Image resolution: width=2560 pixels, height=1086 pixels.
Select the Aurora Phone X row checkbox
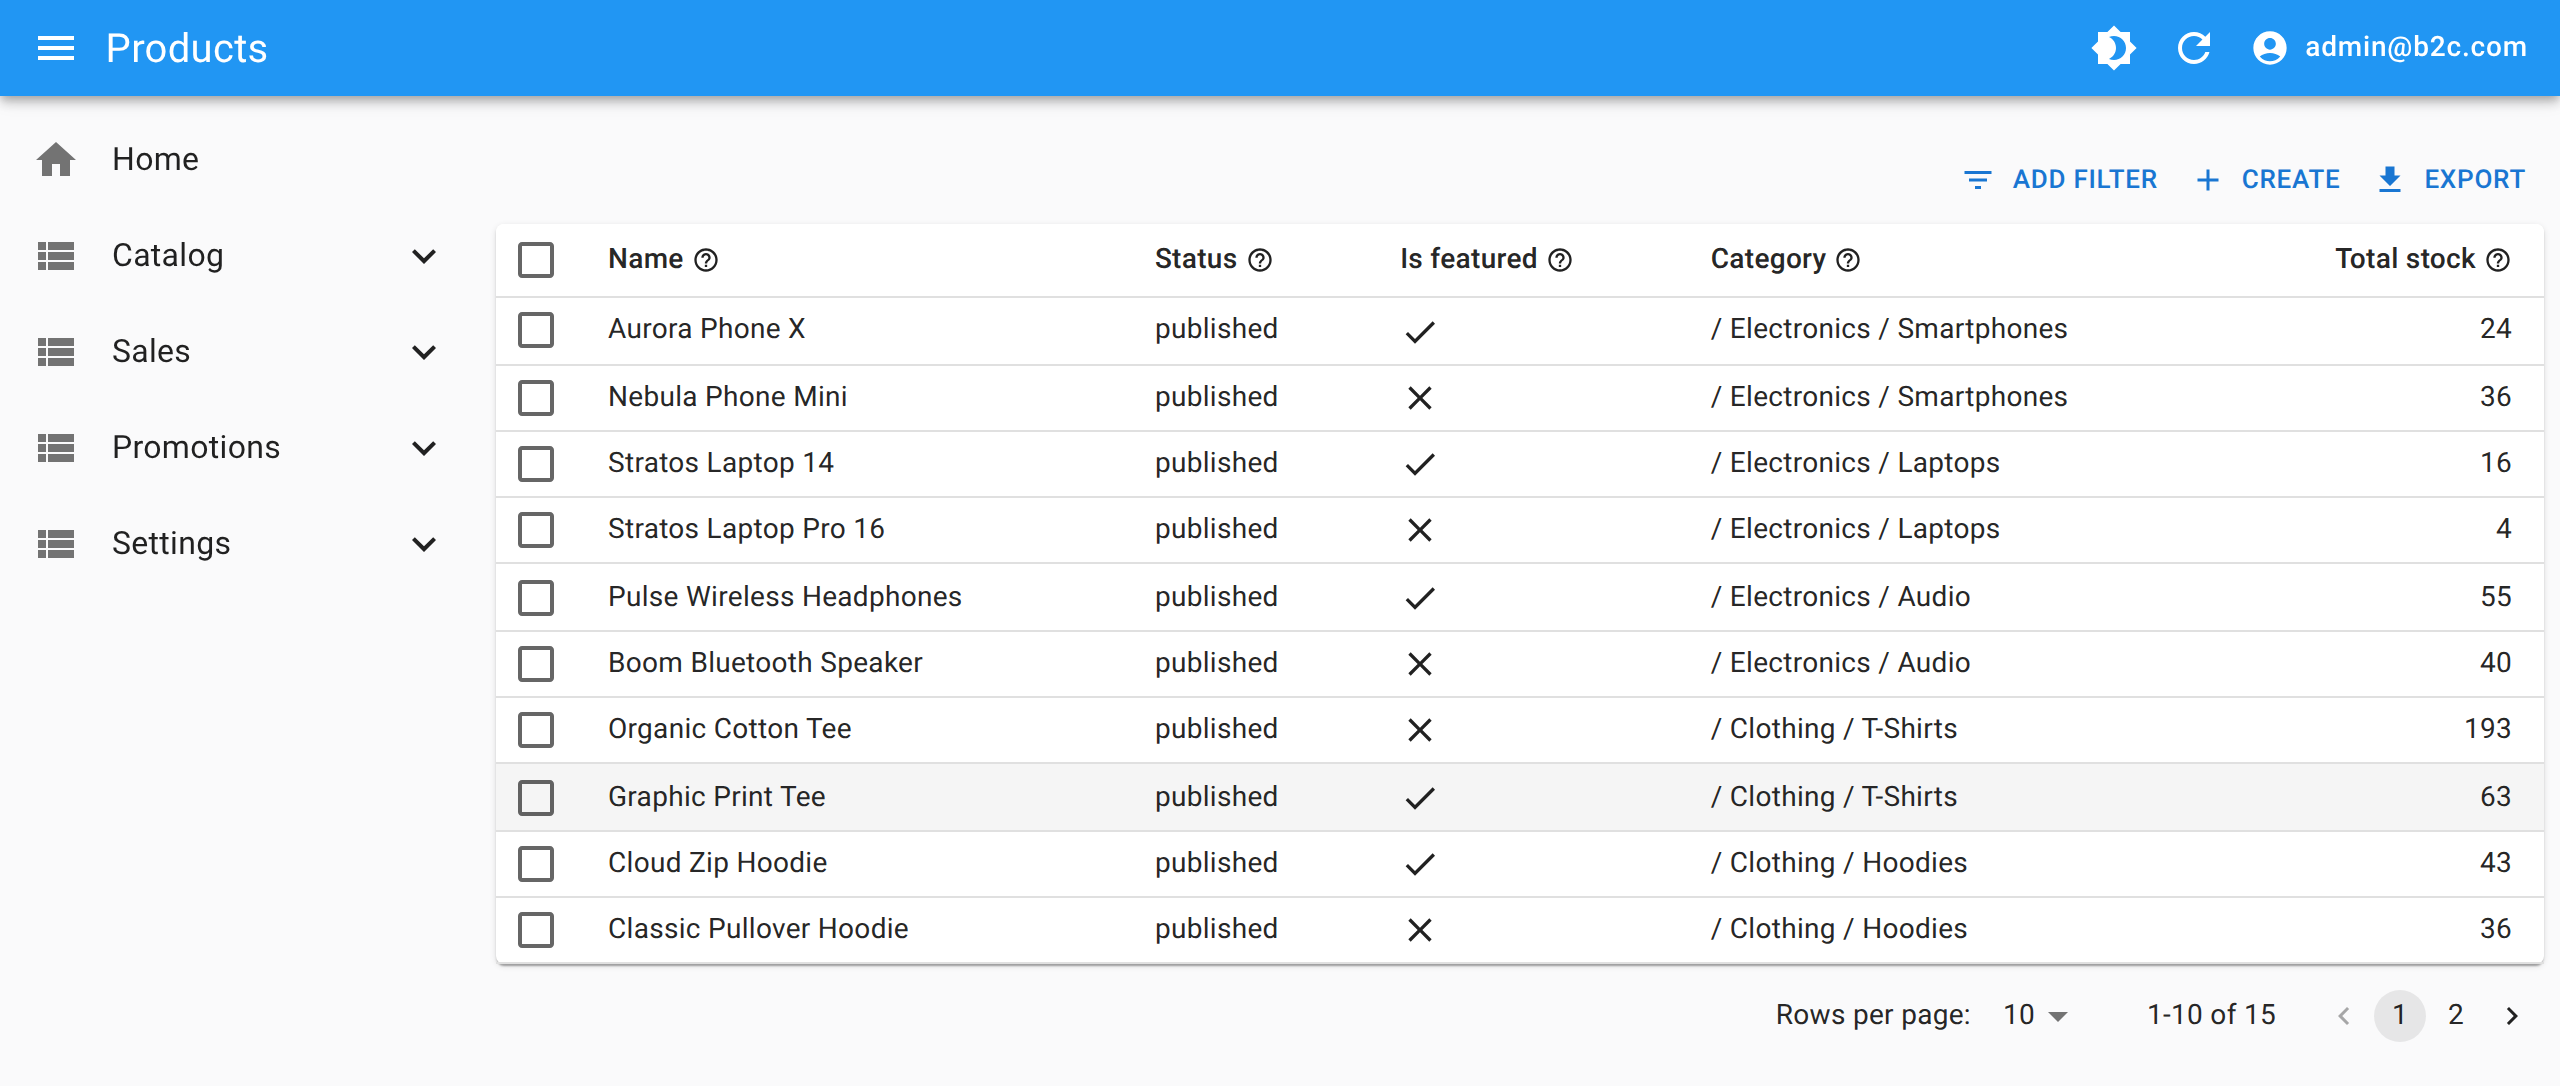coord(536,330)
